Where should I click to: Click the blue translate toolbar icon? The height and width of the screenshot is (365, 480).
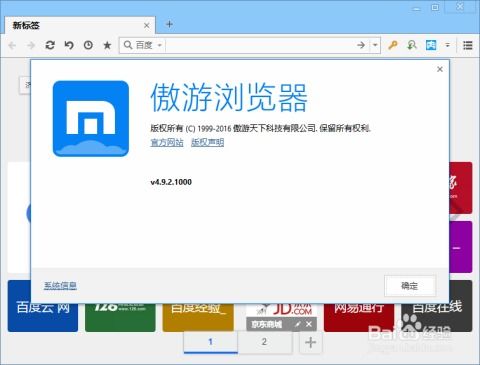tap(431, 45)
